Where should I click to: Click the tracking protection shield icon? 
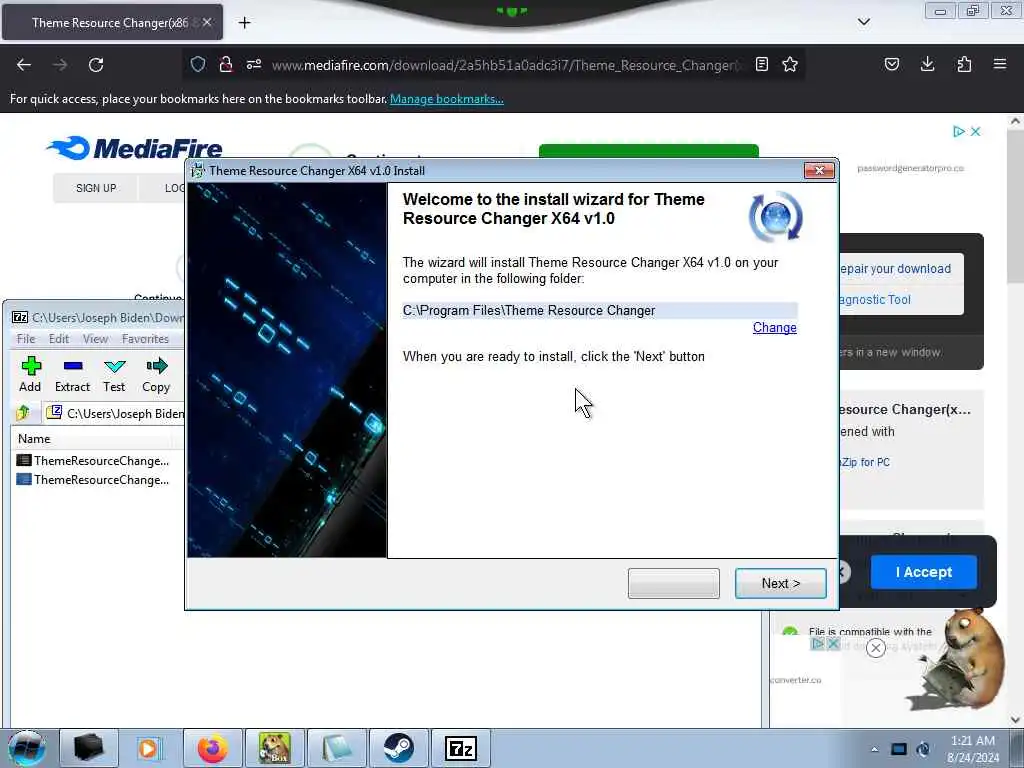coord(198,64)
